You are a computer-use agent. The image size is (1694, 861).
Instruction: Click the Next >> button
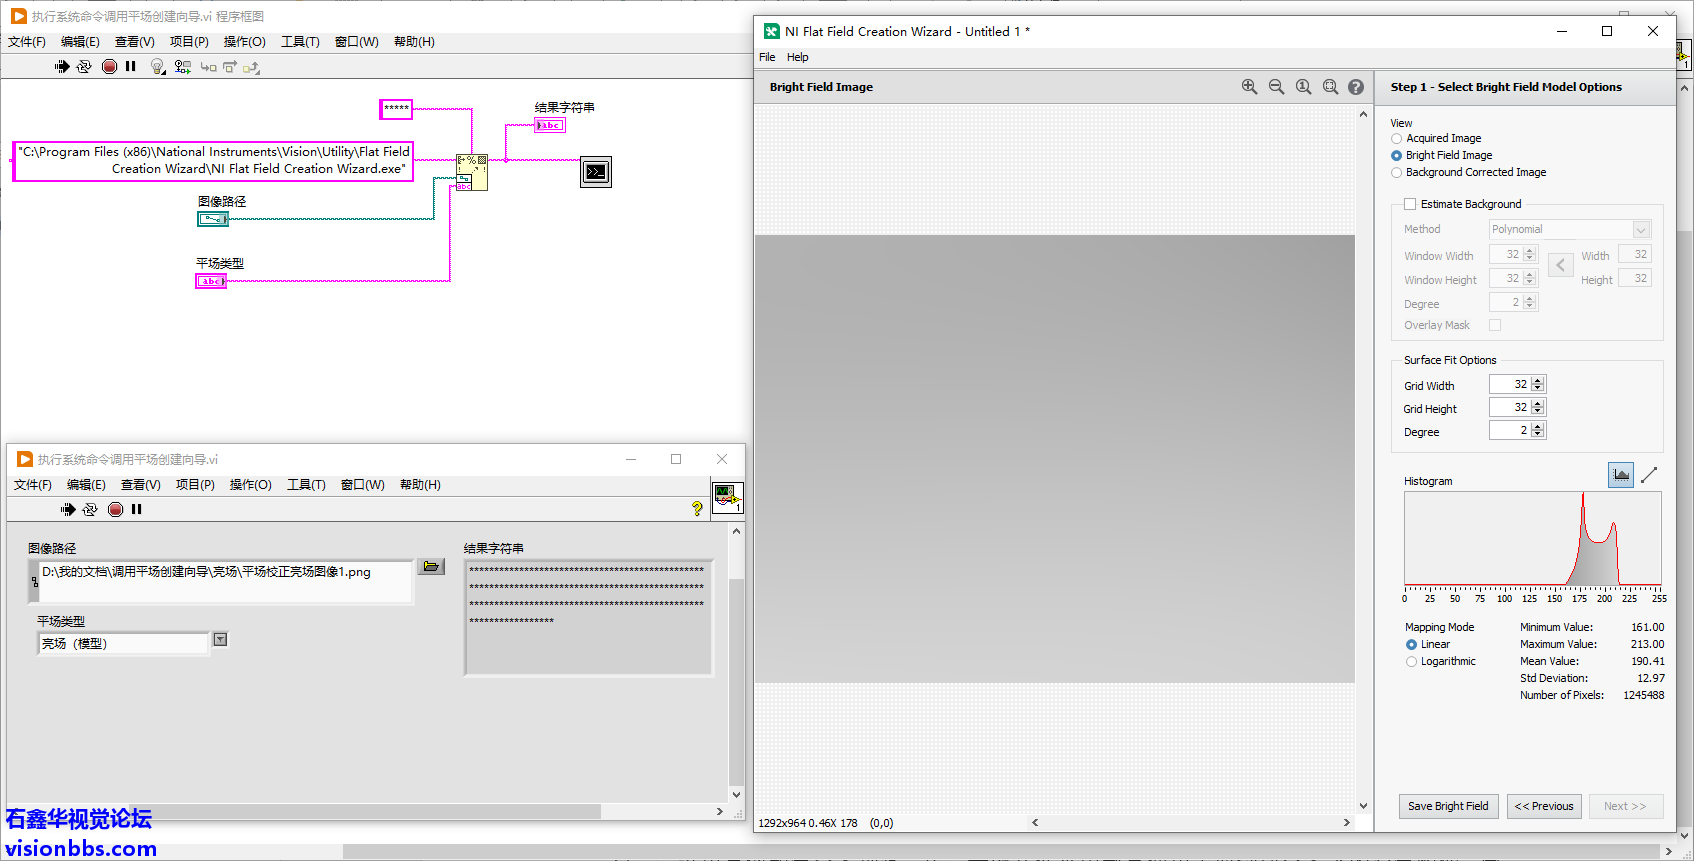pyautogui.click(x=1625, y=806)
